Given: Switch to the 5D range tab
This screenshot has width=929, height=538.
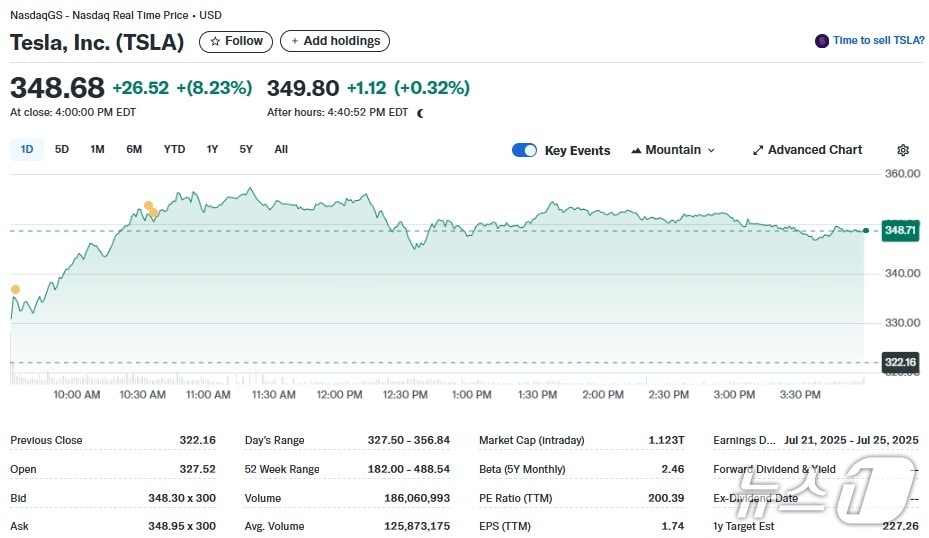Looking at the screenshot, I should [62, 150].
